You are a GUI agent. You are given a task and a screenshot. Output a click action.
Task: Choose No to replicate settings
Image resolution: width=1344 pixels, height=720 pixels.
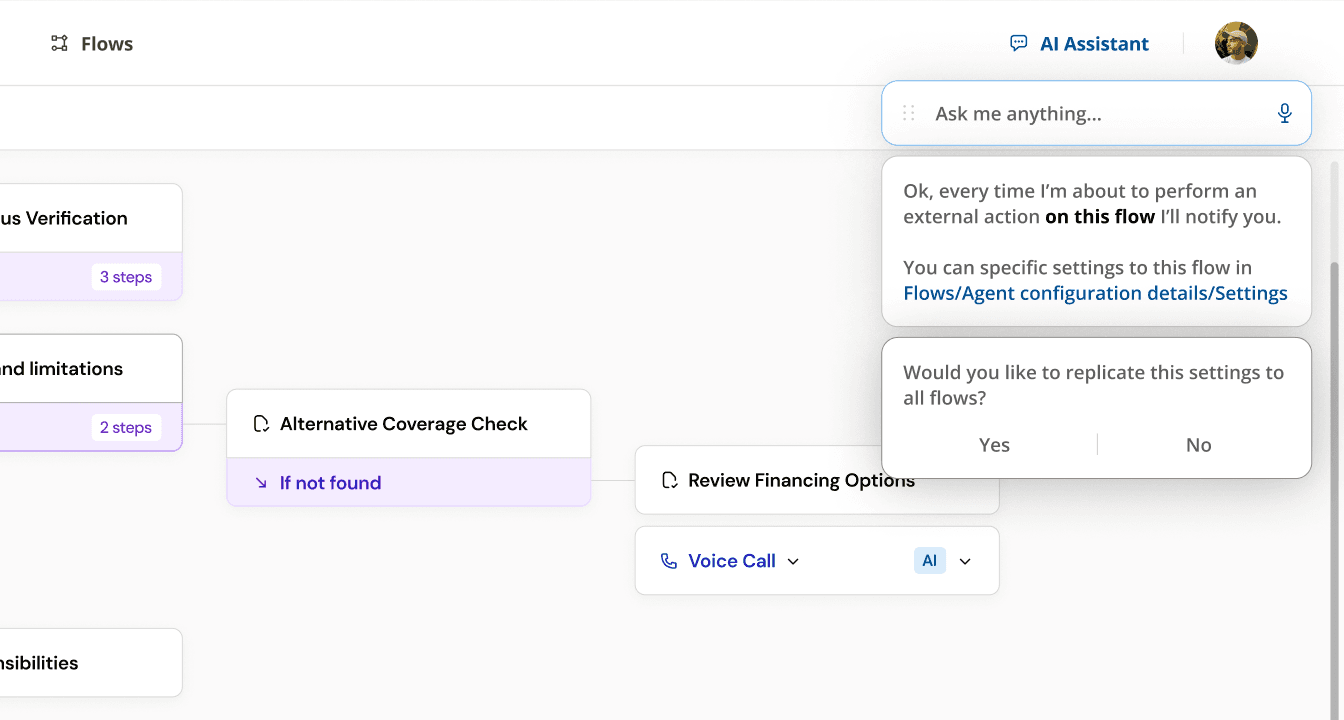(1198, 445)
